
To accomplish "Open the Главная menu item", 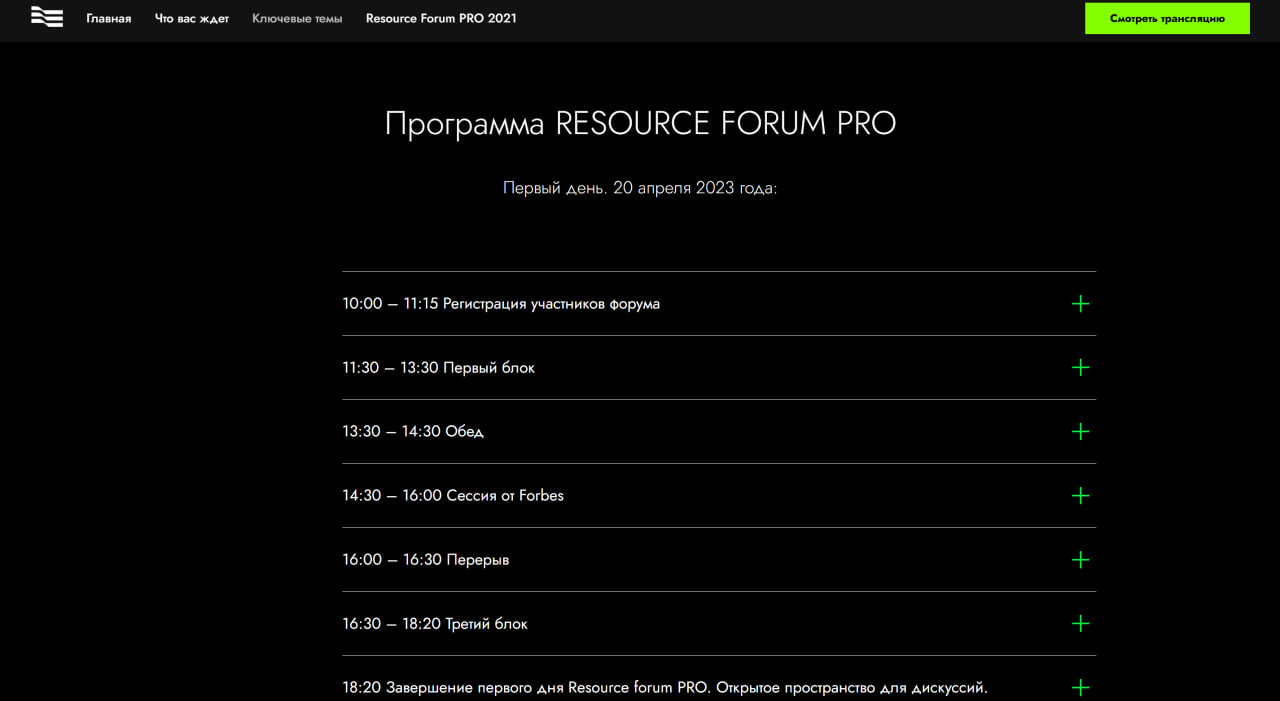I will point(109,18).
